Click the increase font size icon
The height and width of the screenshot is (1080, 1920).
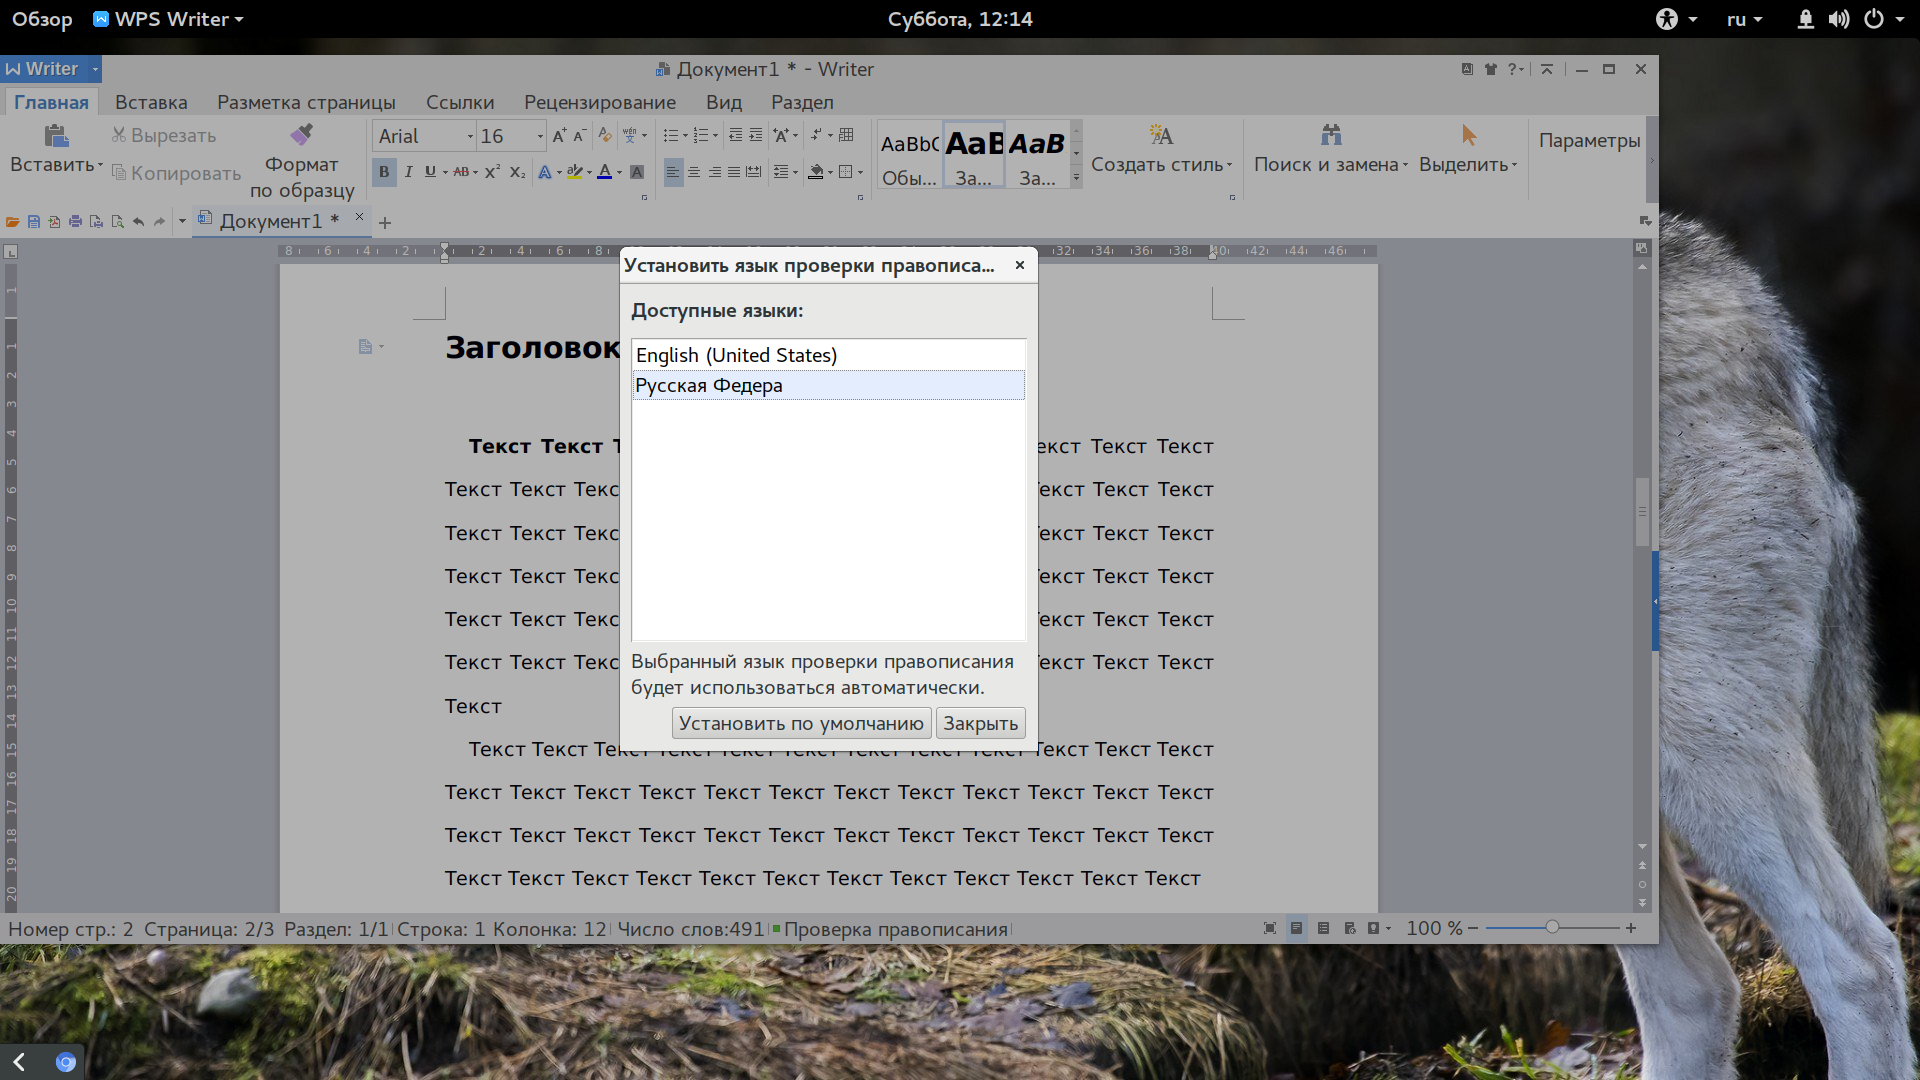tap(559, 136)
